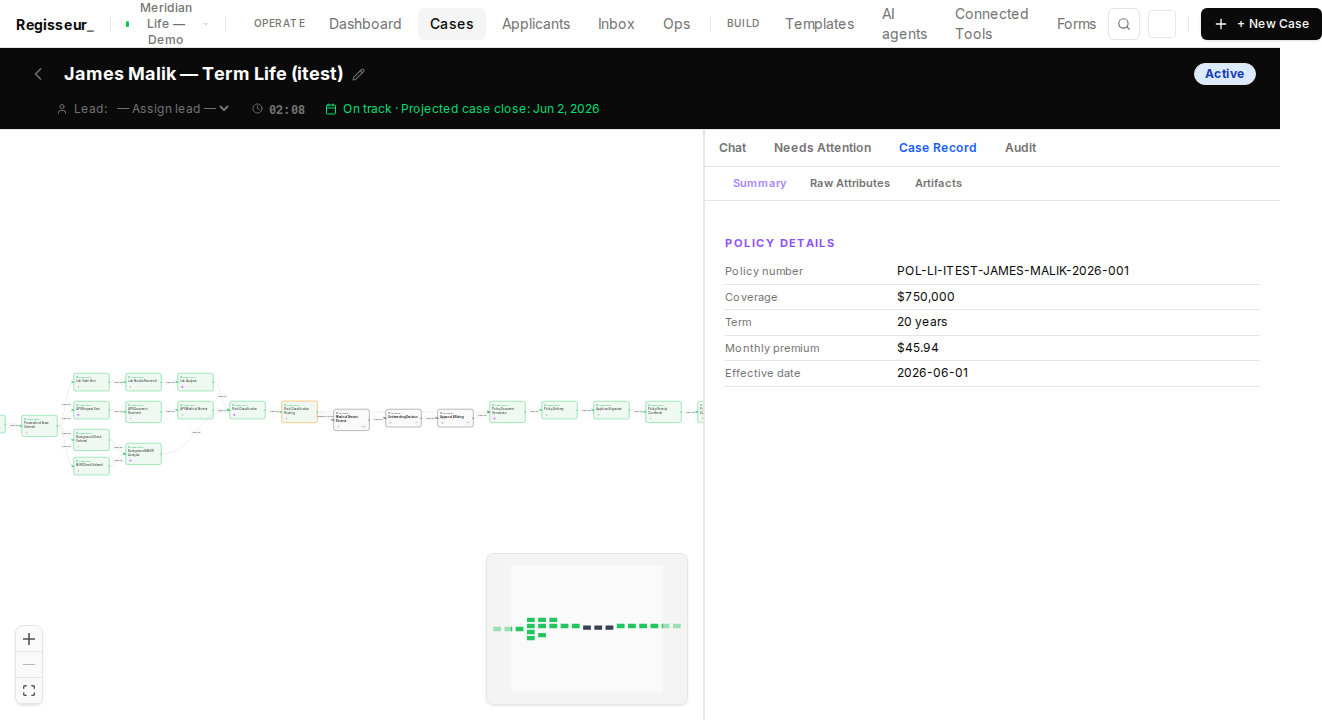The width and height of the screenshot is (1322, 720).
Task: Open the Assign lead dropdown
Action: tap(173, 109)
